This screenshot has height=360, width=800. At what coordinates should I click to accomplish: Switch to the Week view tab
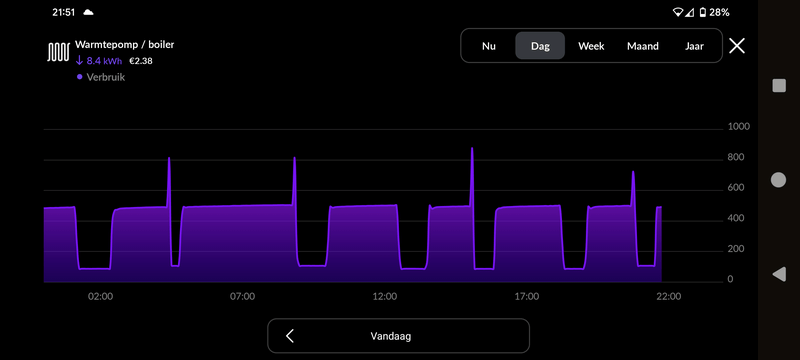591,46
